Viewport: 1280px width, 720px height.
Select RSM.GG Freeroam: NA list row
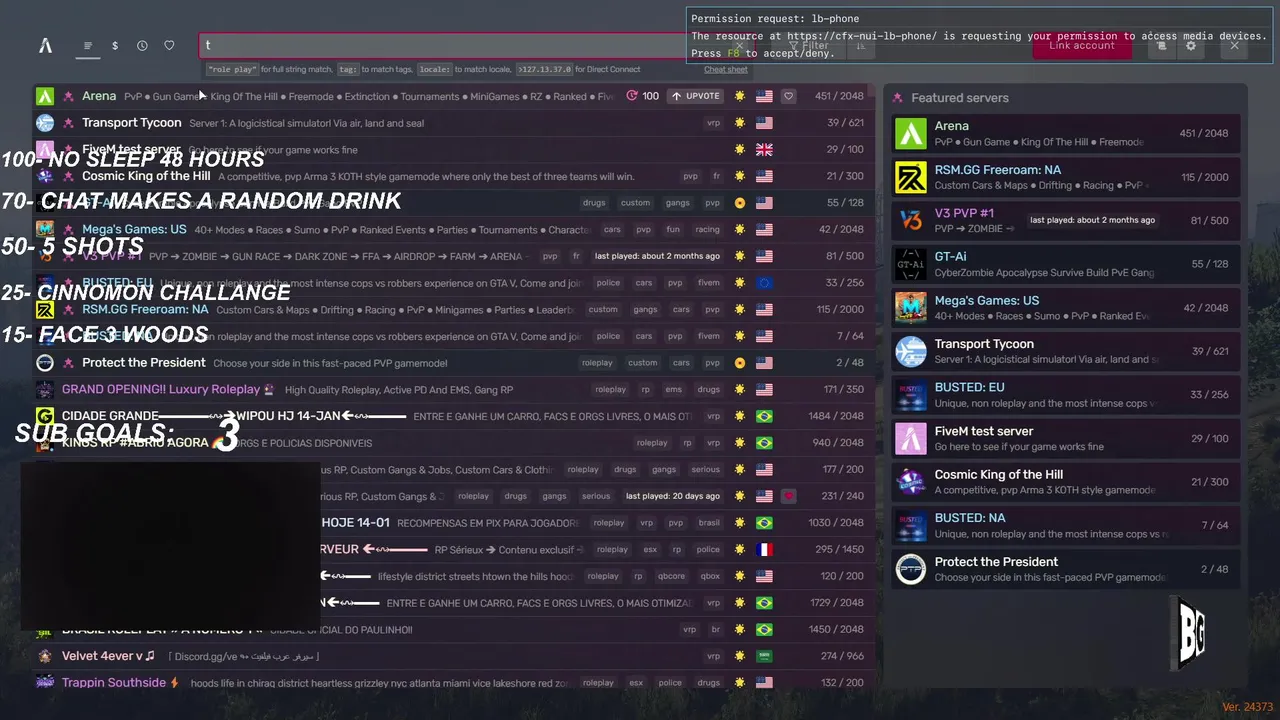tap(455, 309)
